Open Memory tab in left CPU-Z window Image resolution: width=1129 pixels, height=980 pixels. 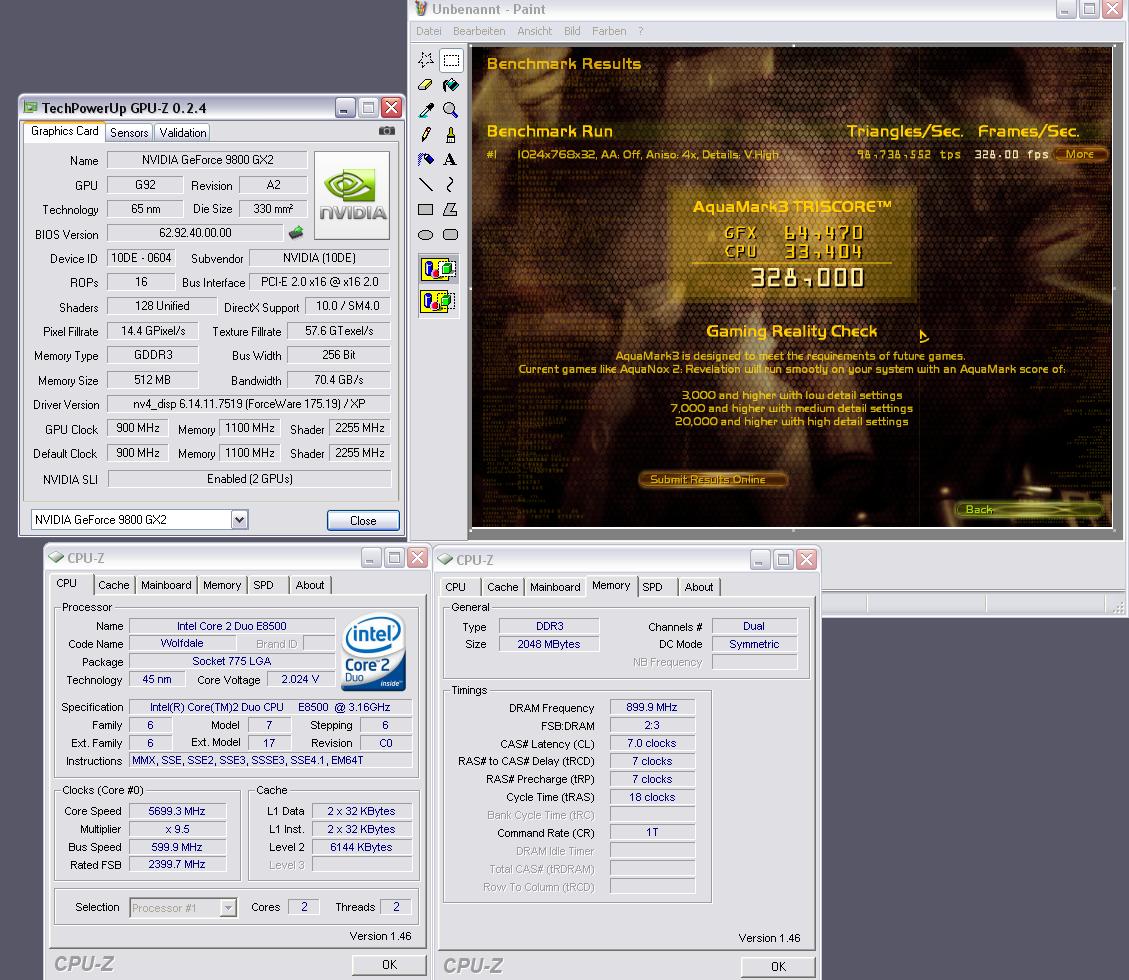point(222,585)
